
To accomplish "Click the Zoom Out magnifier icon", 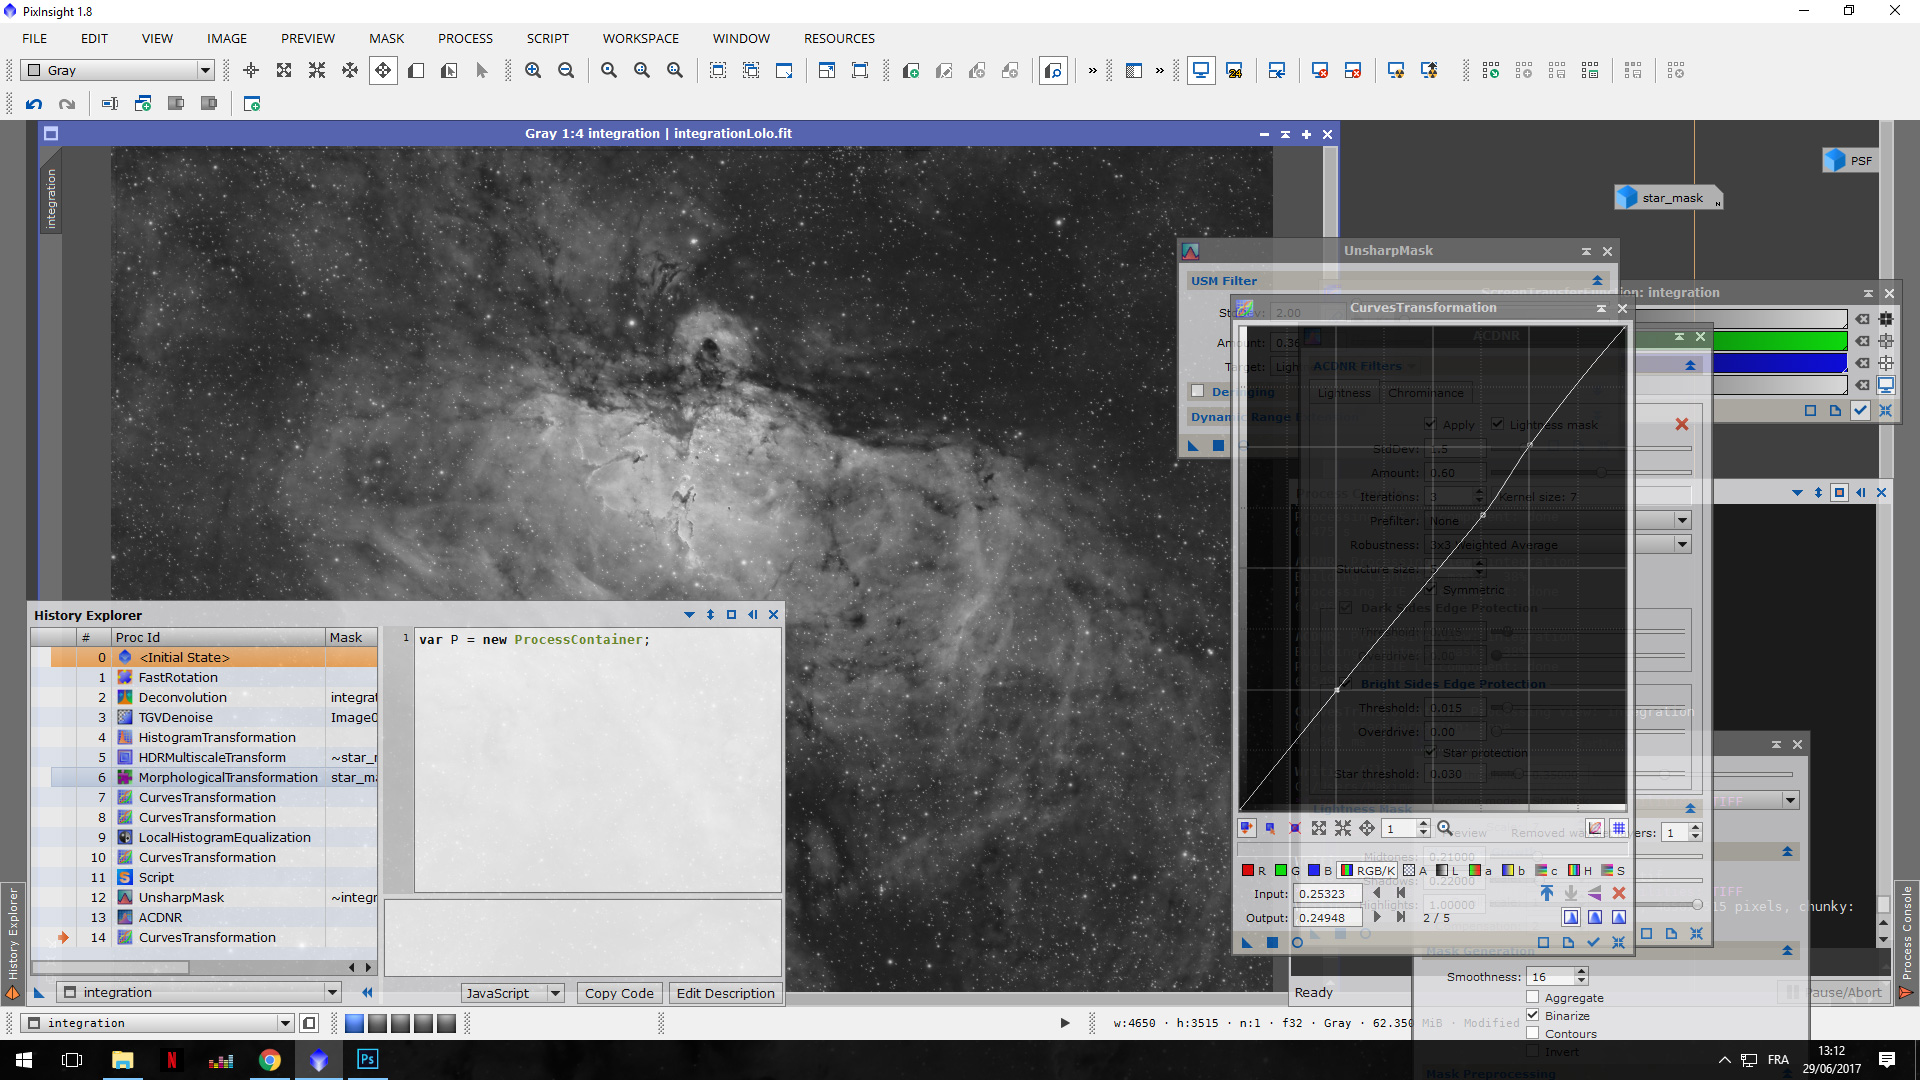I will (x=566, y=70).
